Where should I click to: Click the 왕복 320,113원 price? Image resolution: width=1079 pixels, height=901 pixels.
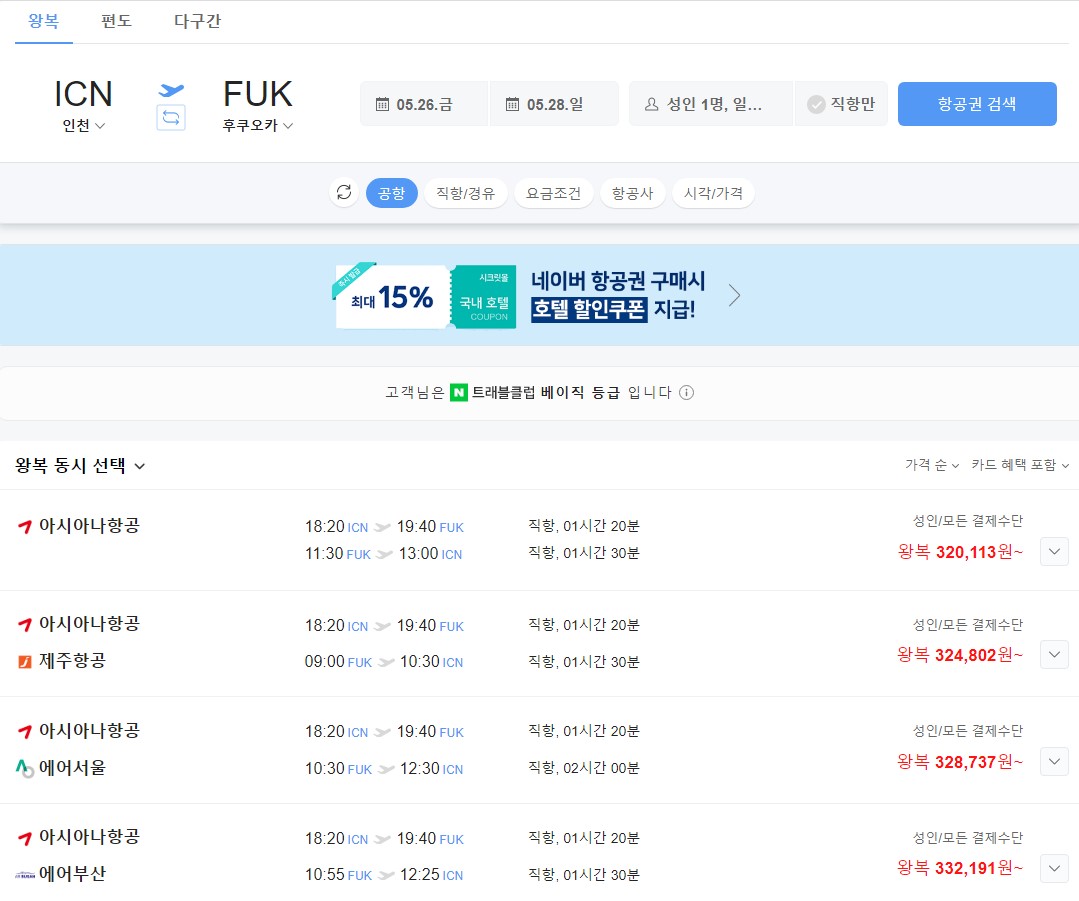pos(960,552)
